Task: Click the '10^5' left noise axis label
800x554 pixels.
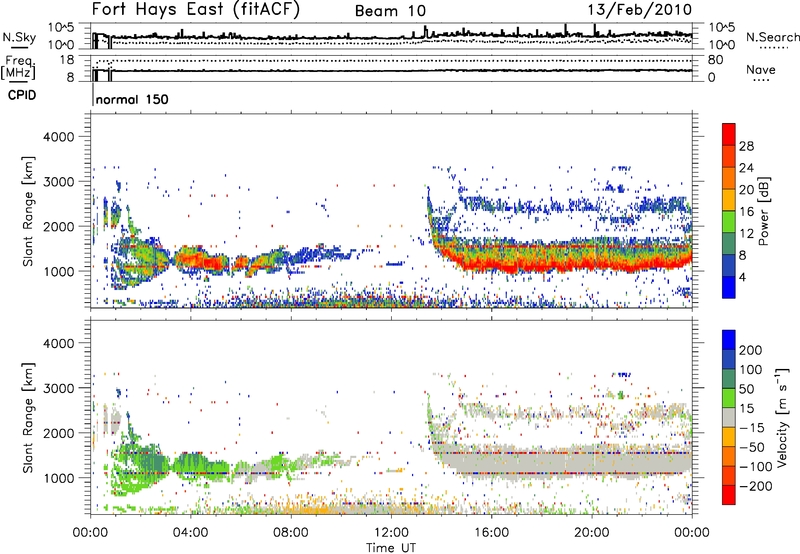Action: coord(61,27)
